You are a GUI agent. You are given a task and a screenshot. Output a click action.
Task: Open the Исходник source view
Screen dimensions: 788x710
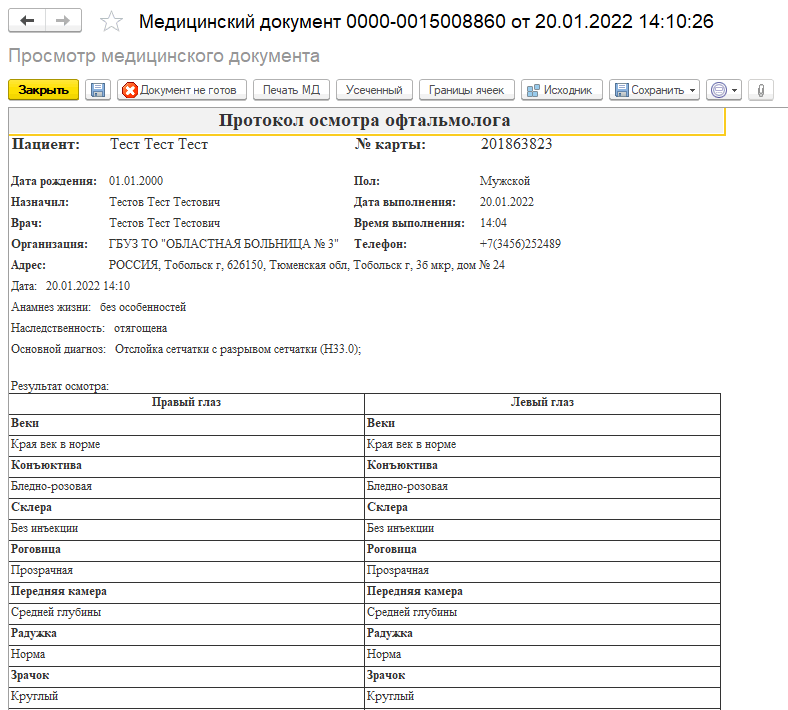tap(562, 90)
